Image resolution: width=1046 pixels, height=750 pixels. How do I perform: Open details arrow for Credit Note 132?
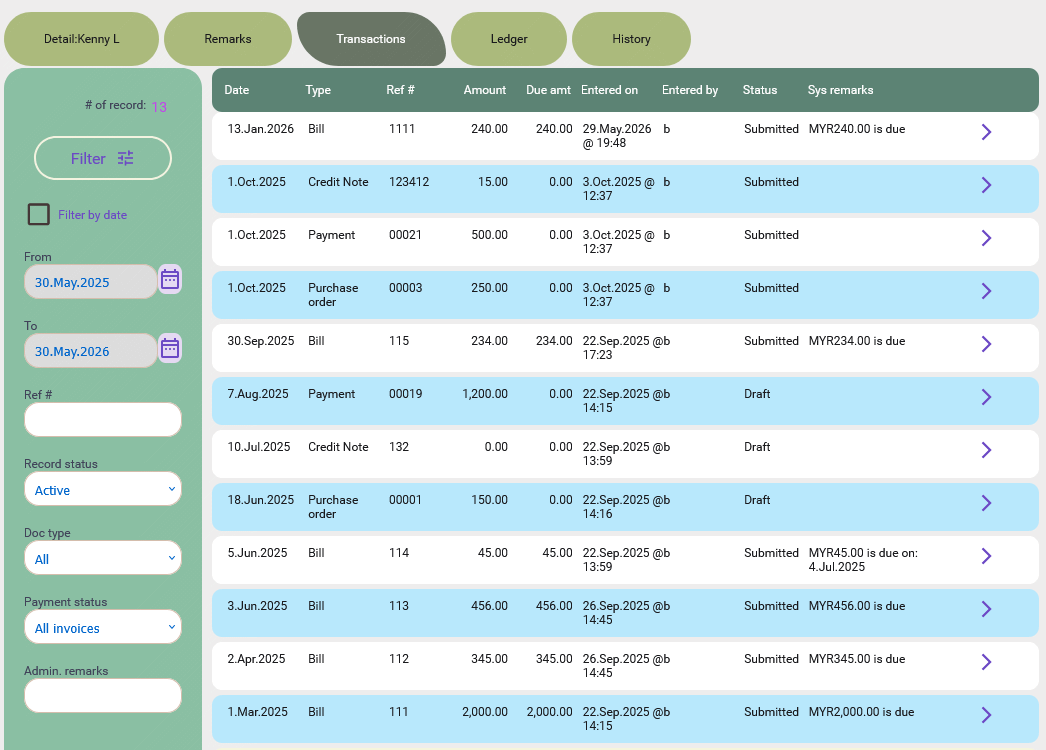pos(986,450)
